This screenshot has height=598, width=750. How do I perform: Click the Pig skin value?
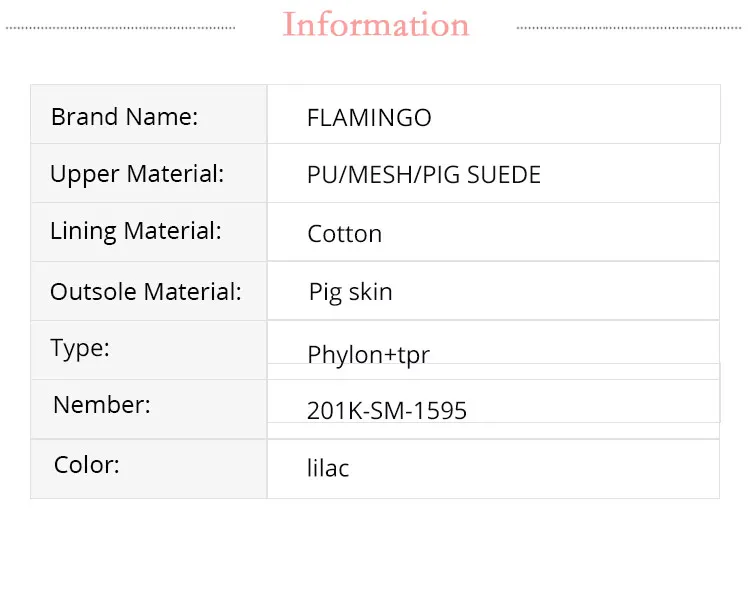pyautogui.click(x=350, y=292)
